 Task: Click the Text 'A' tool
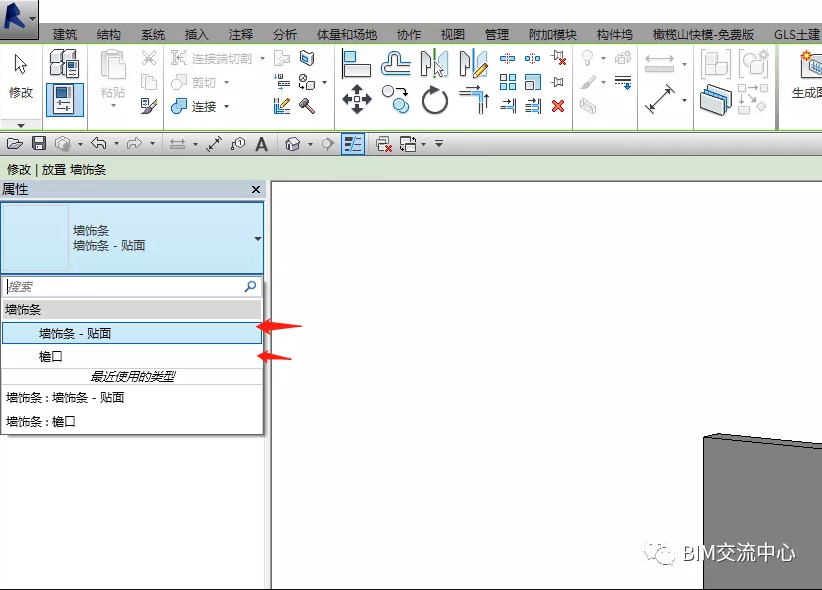(262, 144)
